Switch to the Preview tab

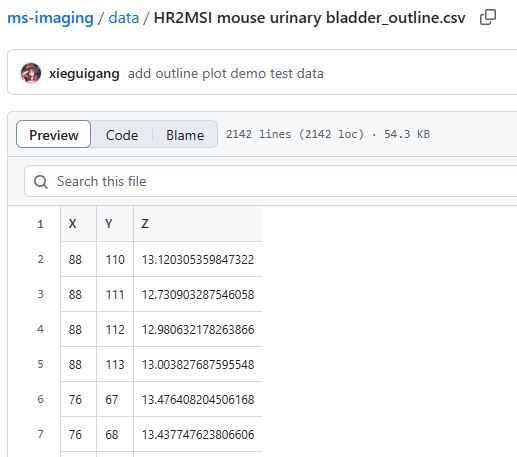pyautogui.click(x=54, y=135)
